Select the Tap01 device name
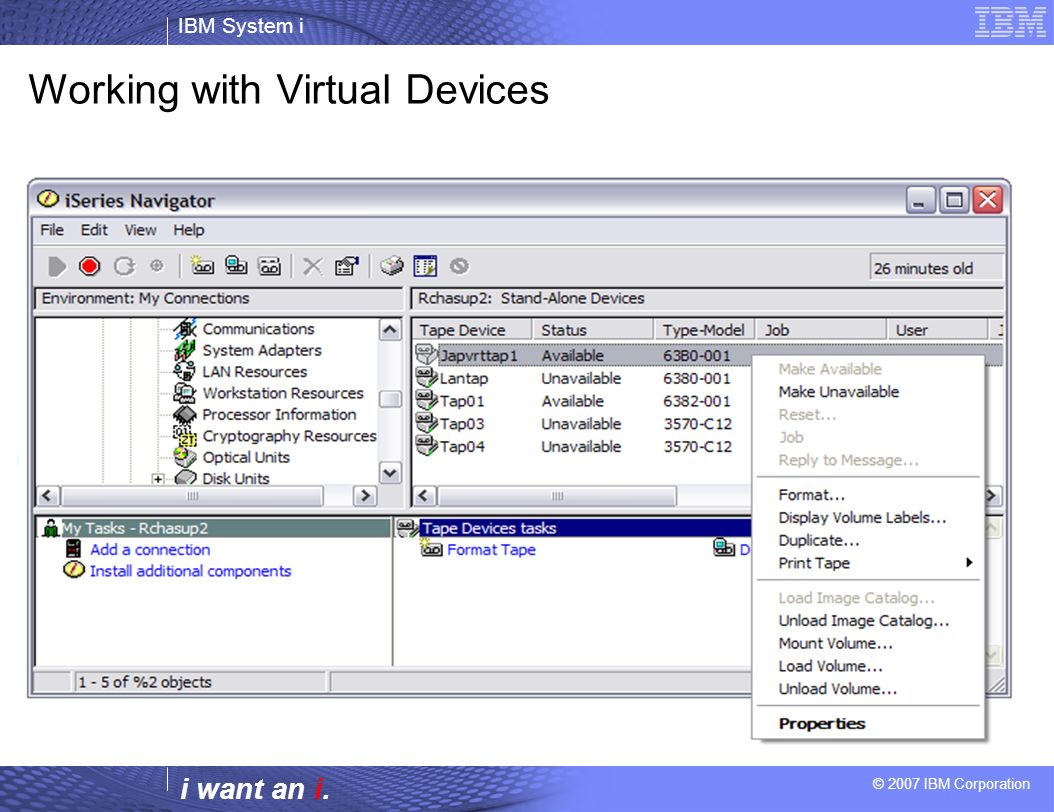This screenshot has height=812, width=1054. pyautogui.click(x=462, y=401)
